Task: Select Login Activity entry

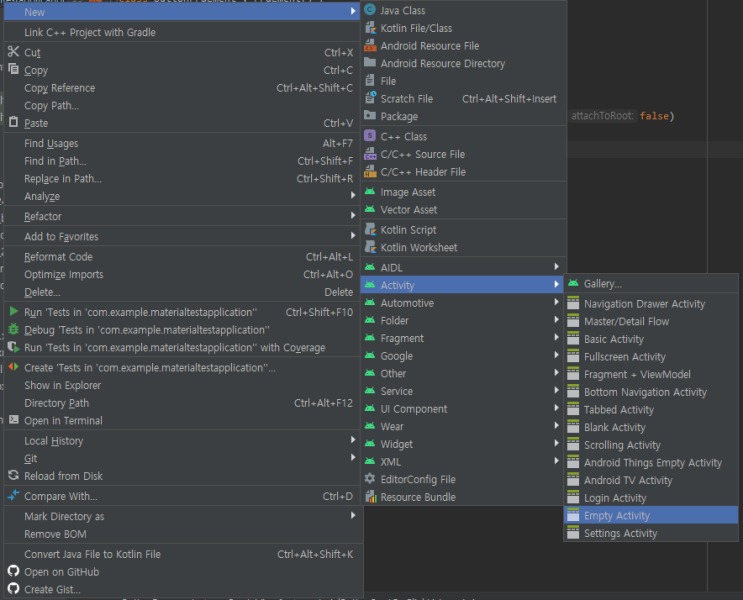Action: click(x=615, y=498)
